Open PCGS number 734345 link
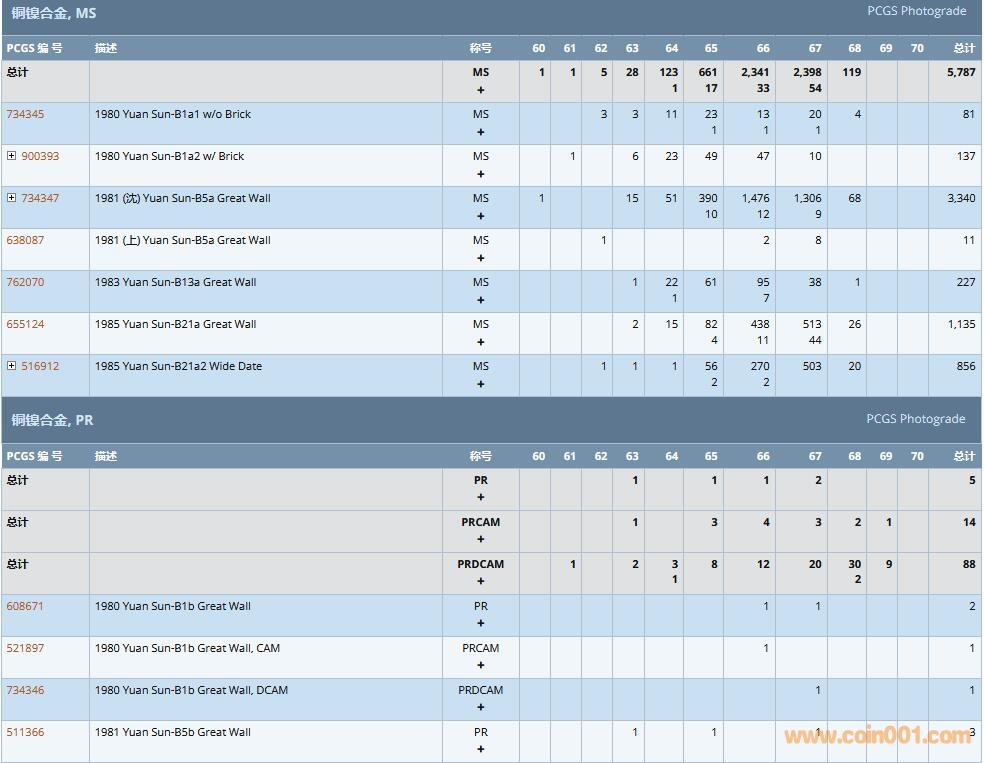The width and height of the screenshot is (984, 763). point(25,114)
